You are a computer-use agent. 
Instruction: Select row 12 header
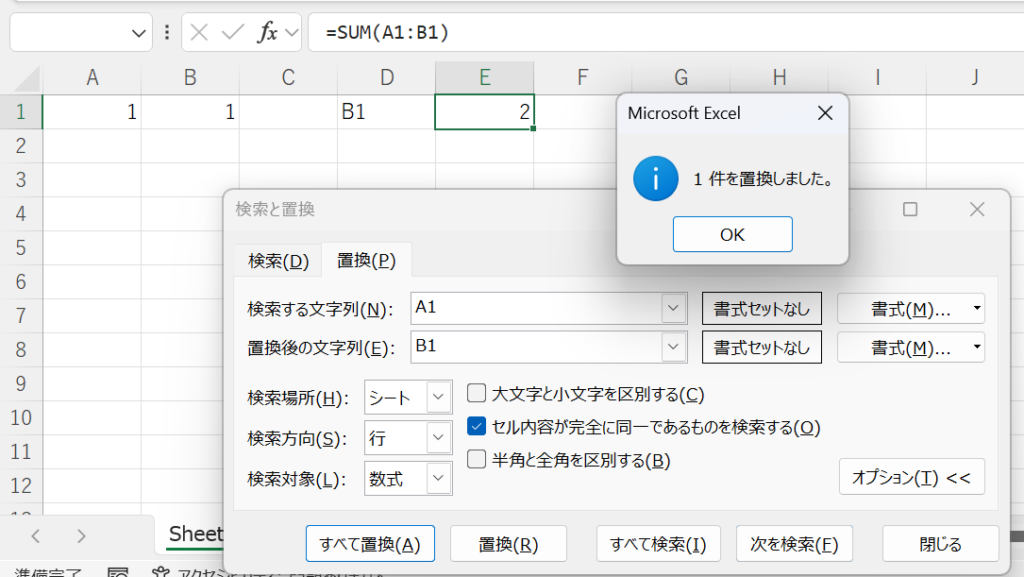pyautogui.click(x=21, y=485)
